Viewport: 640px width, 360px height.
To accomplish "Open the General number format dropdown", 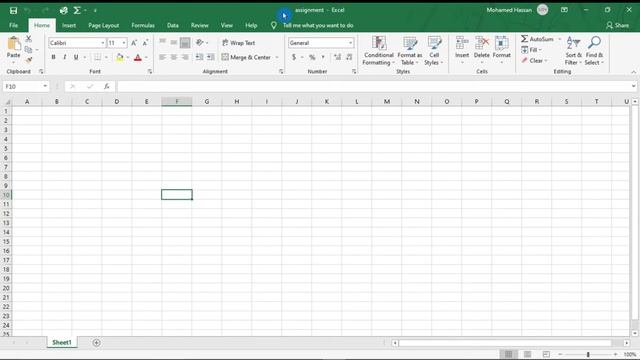I will (351, 43).
